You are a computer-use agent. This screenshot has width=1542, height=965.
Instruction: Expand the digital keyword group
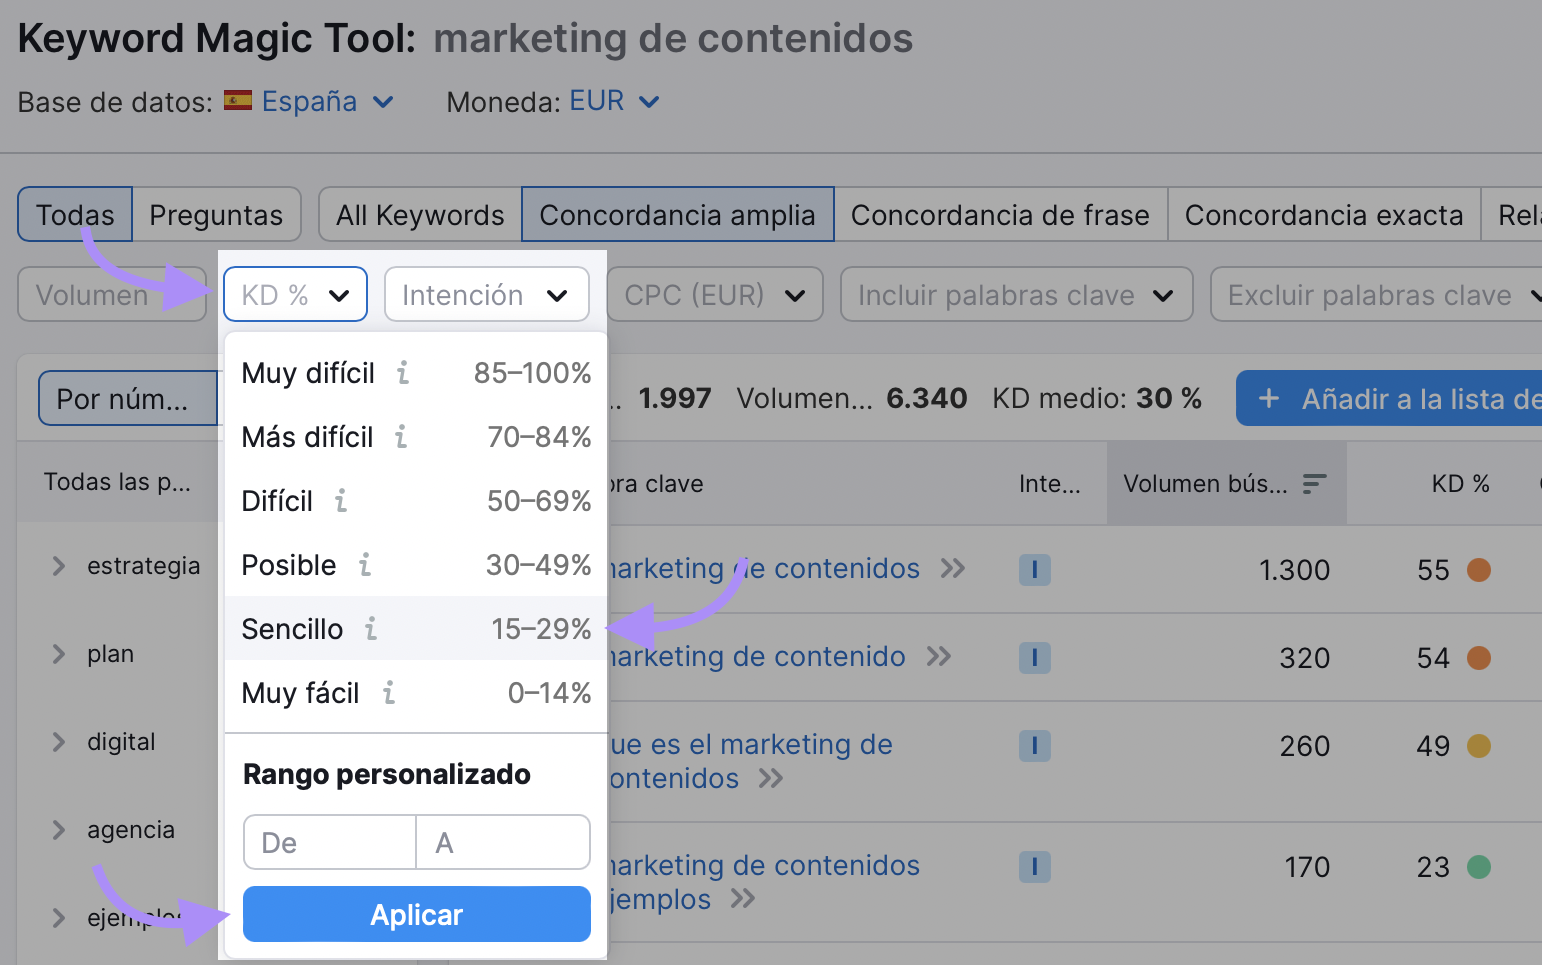(59, 742)
